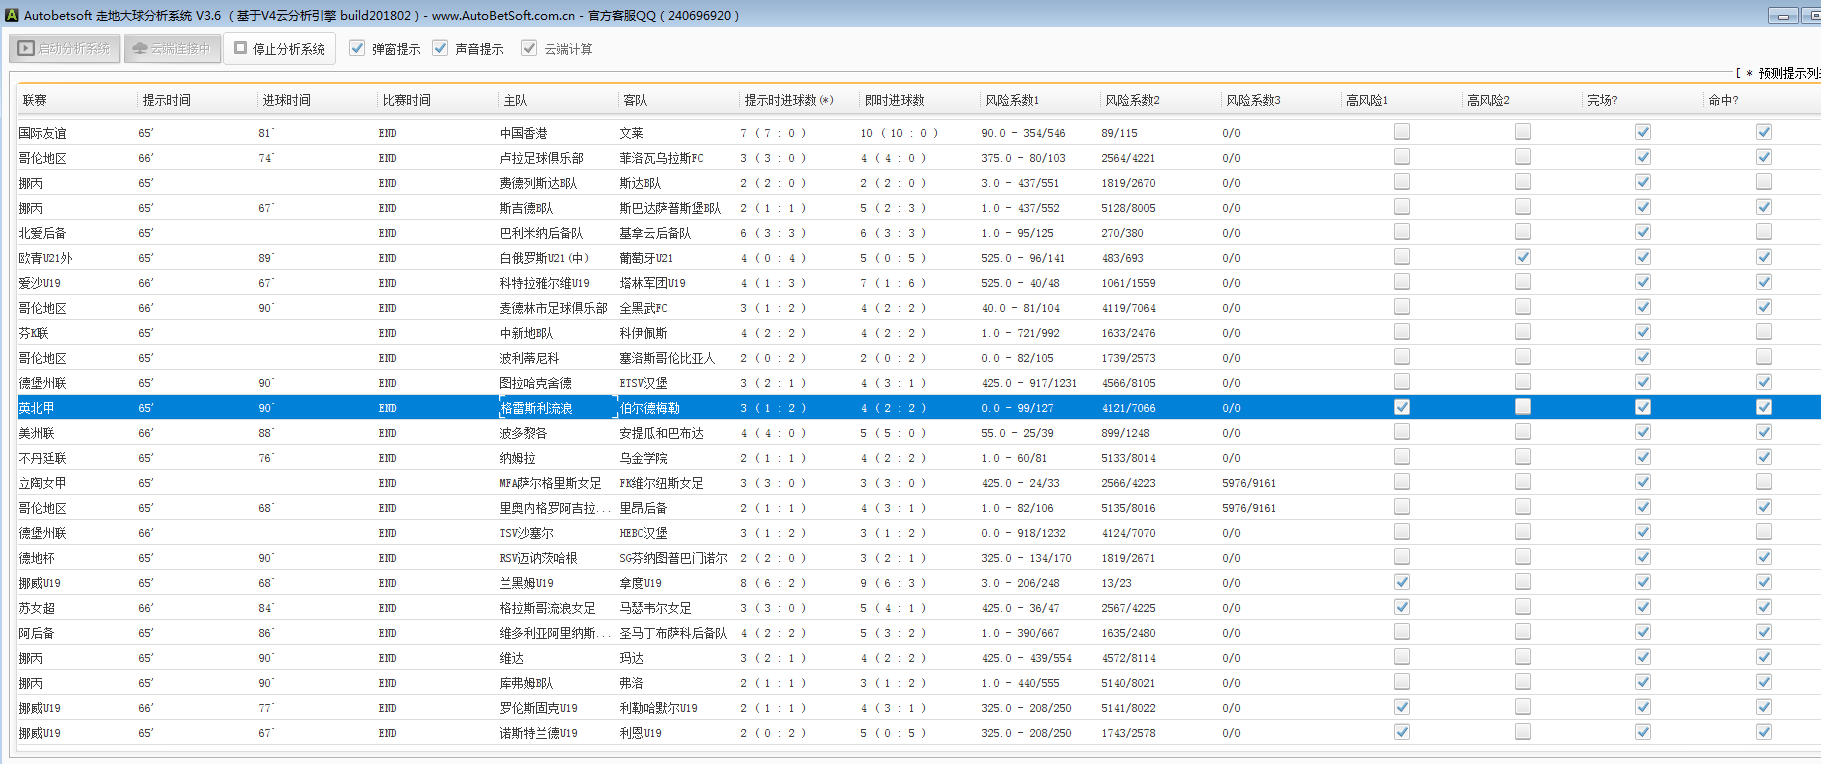The image size is (1821, 764).
Task: Sort the table by 风险系数1 header
Action: 1011,100
